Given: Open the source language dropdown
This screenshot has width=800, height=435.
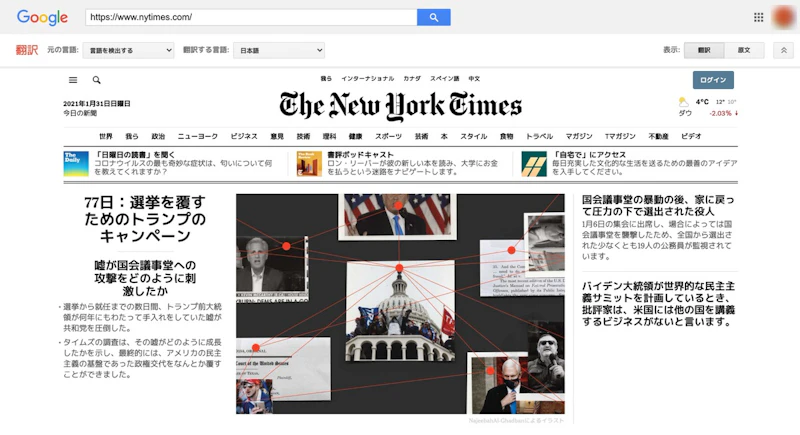Looking at the screenshot, I should coord(128,50).
